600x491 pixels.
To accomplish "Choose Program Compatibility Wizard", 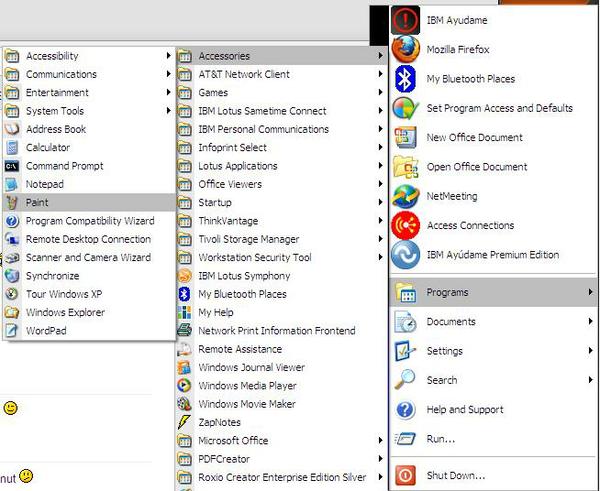I will (89, 221).
